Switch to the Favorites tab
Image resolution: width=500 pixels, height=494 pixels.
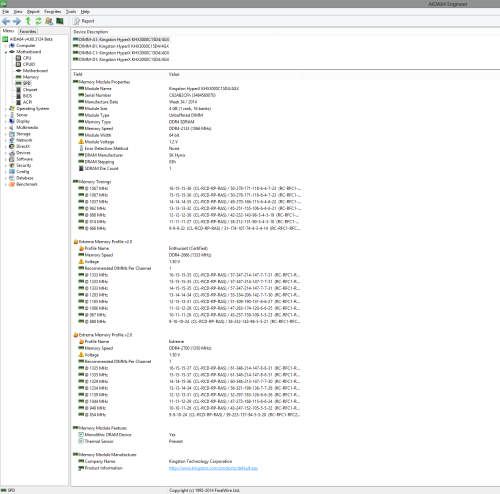click(28, 31)
